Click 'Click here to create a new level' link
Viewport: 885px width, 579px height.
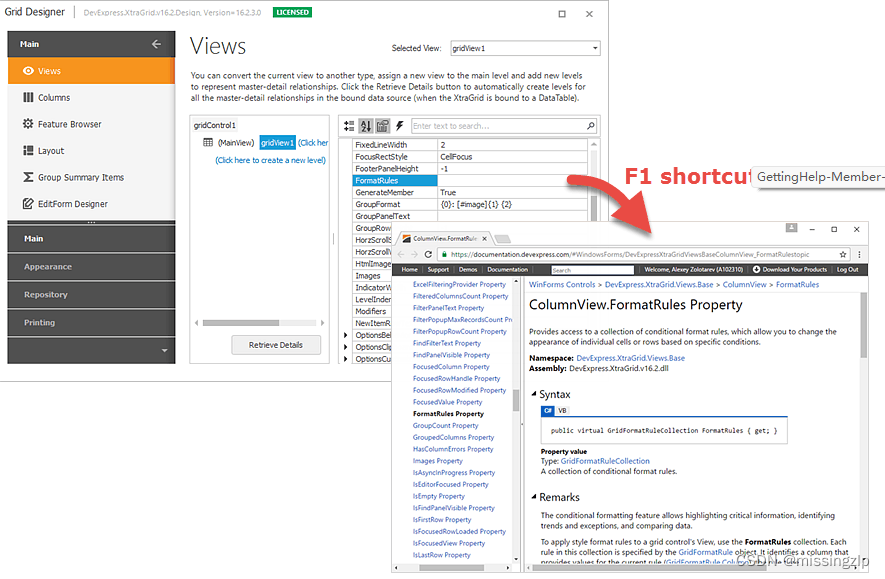click(270, 160)
